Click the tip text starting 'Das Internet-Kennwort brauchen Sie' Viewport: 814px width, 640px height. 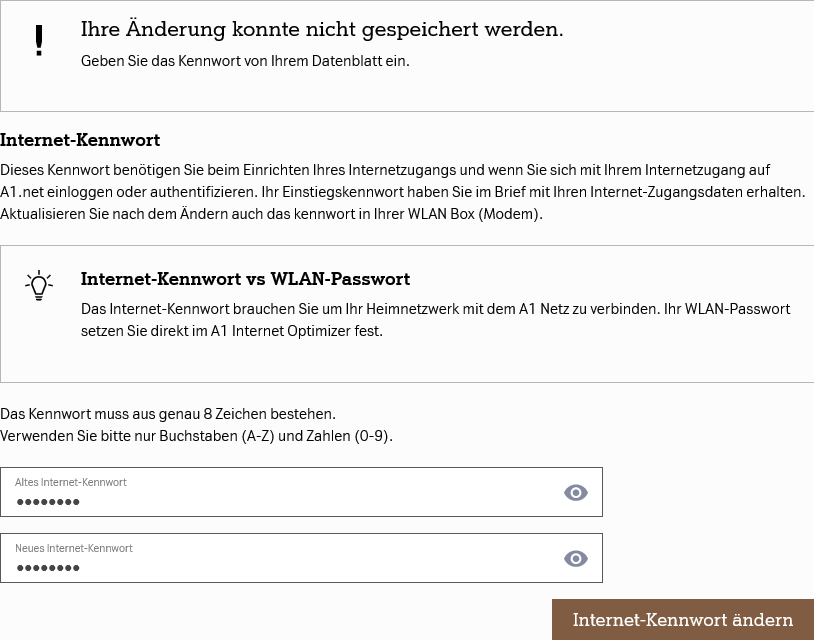point(436,320)
